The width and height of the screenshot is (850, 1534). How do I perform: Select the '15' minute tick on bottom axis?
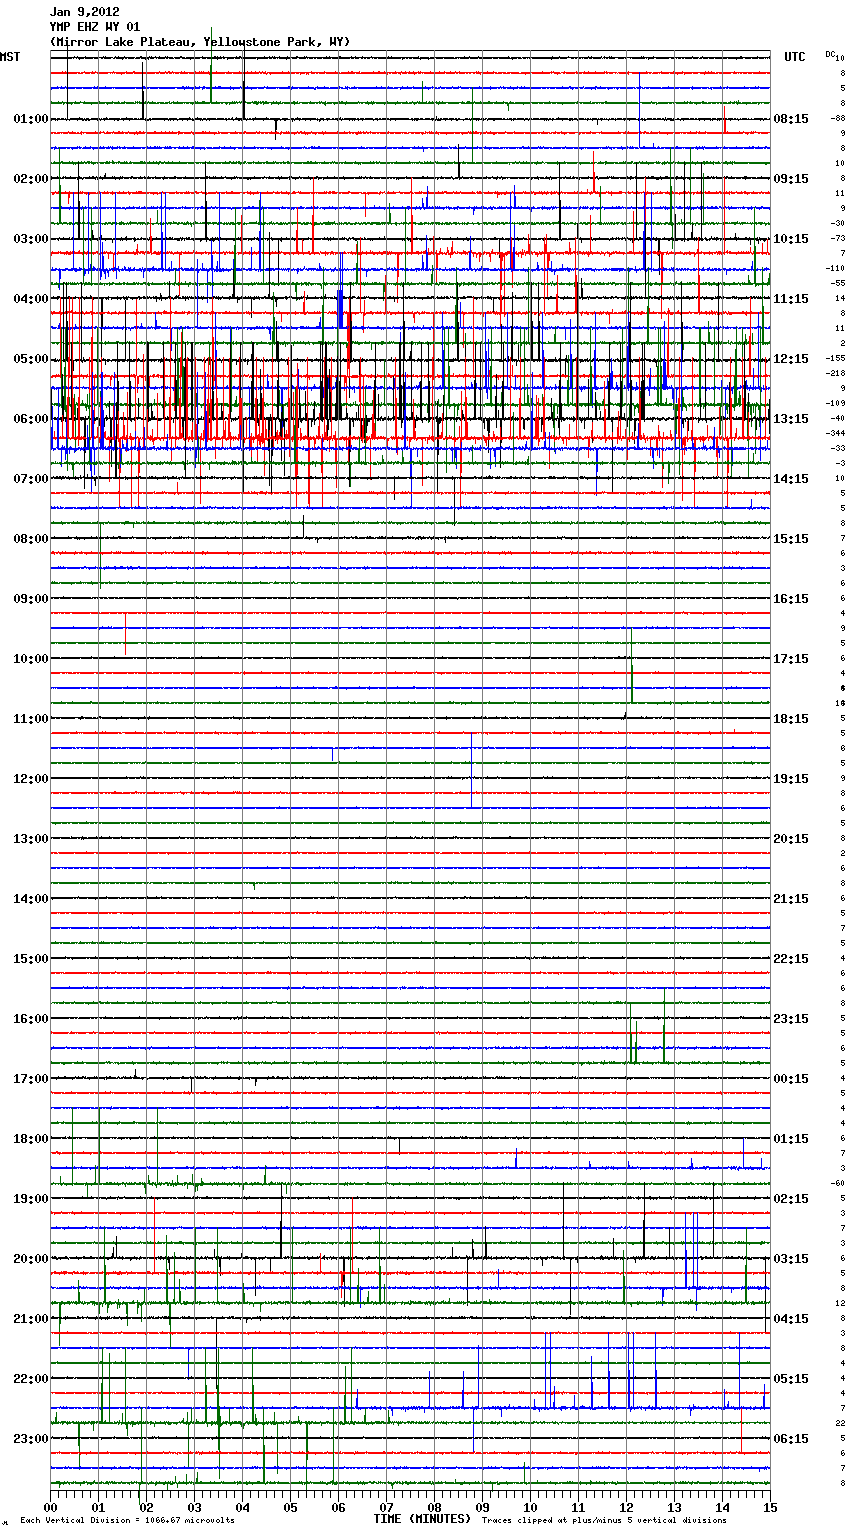770,1507
